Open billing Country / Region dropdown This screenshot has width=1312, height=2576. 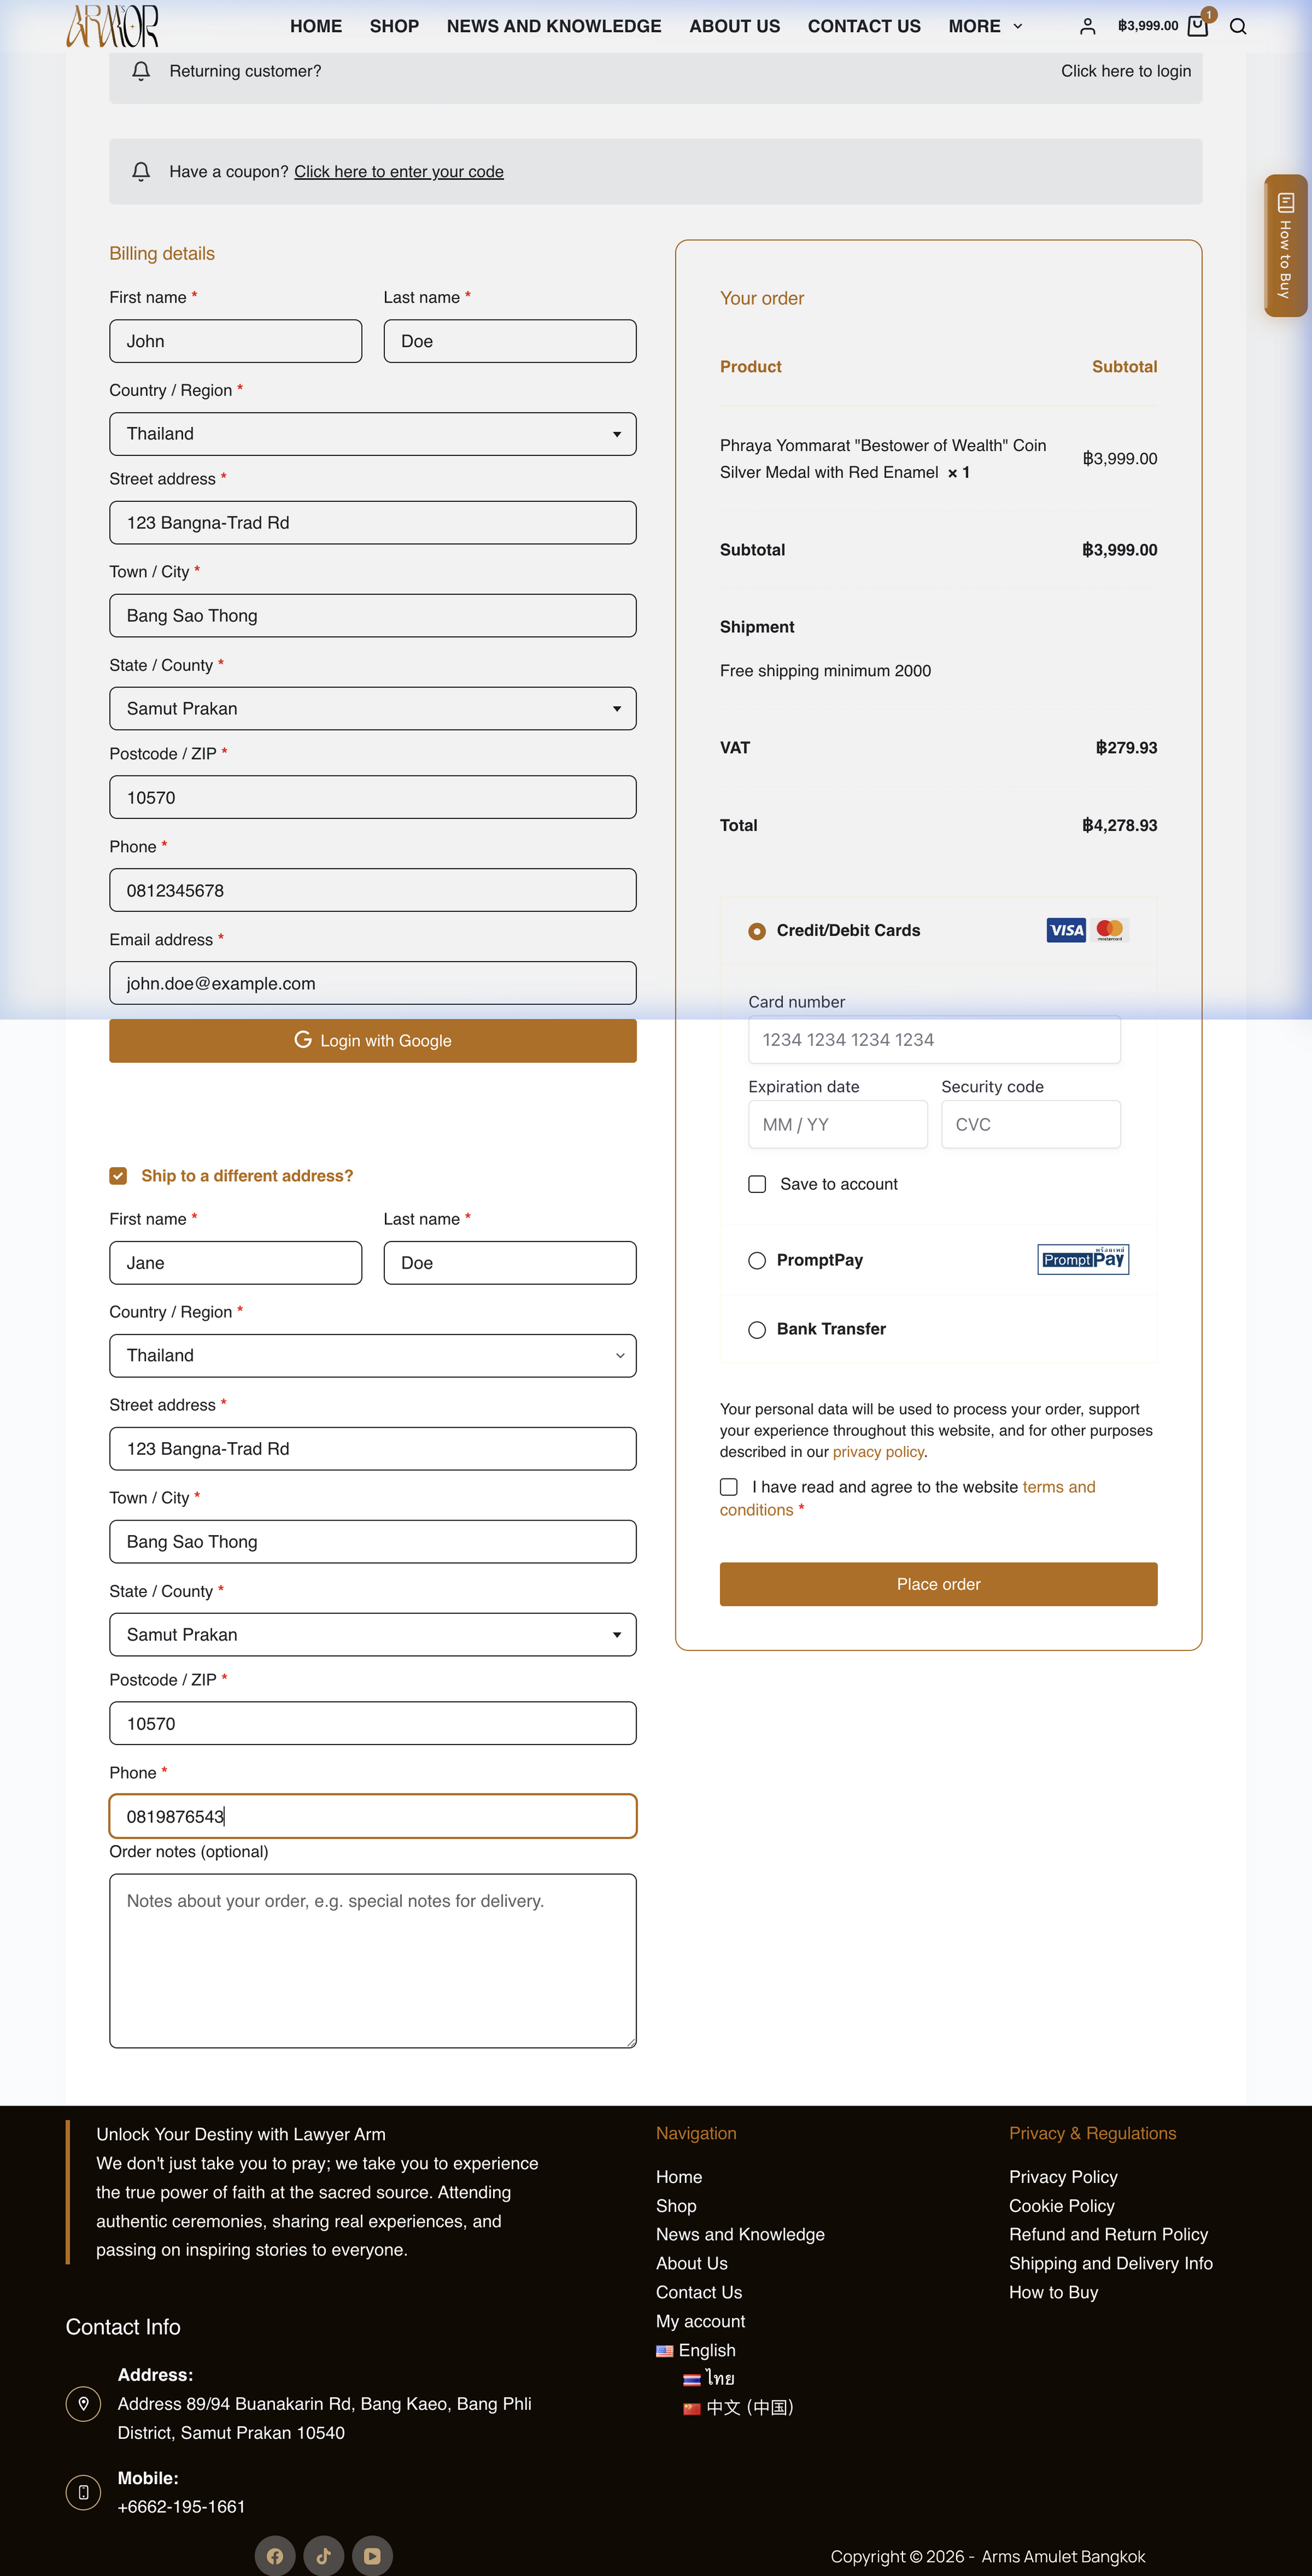click(373, 434)
